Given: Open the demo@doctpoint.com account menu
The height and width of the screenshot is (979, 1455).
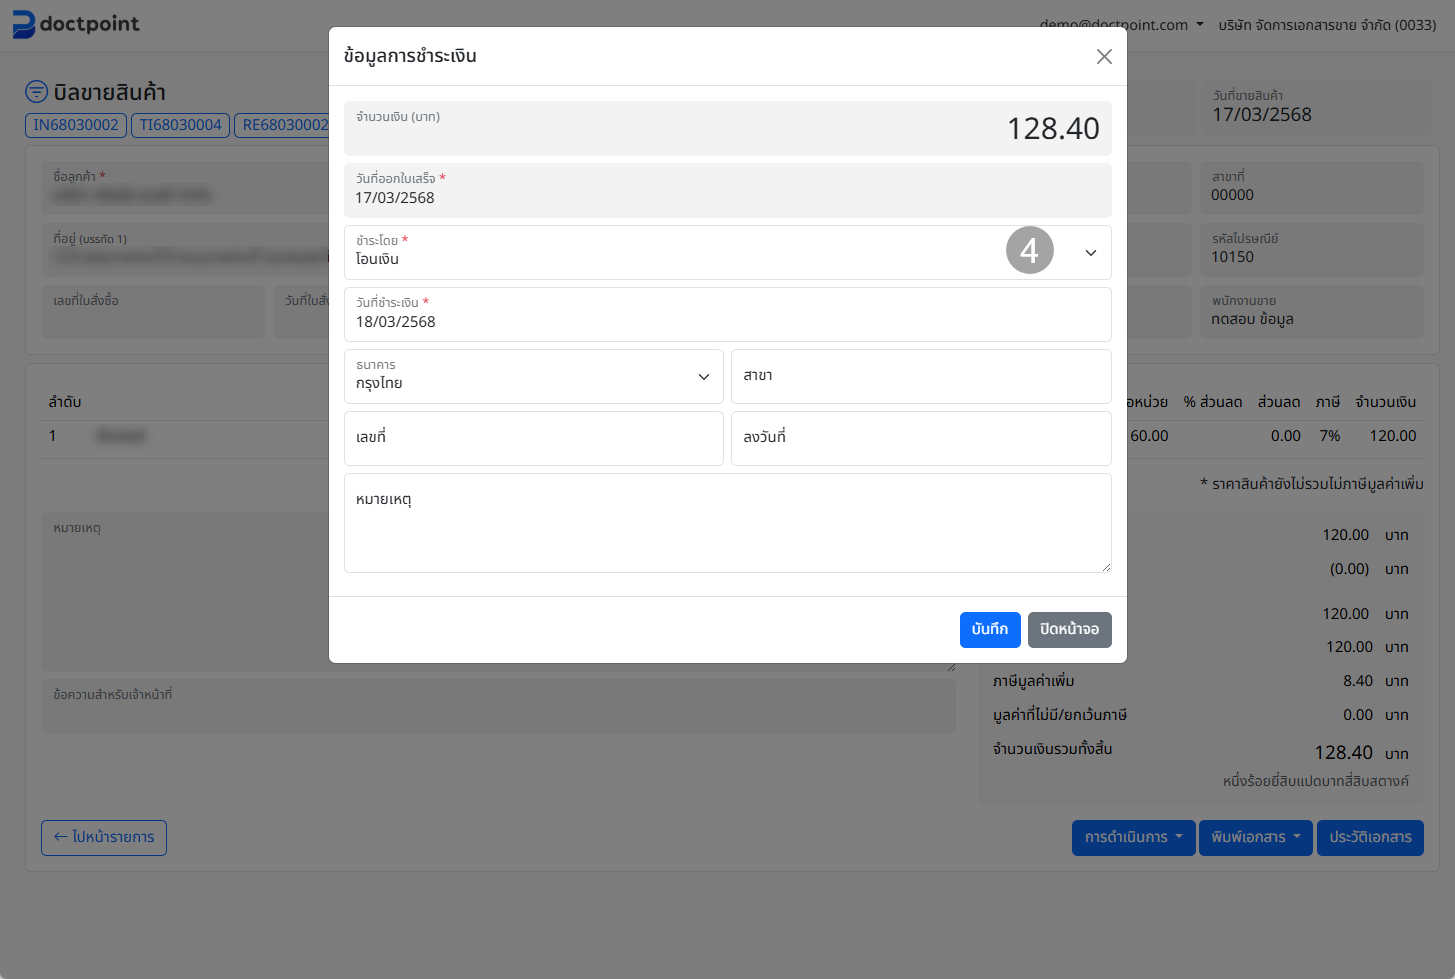Looking at the screenshot, I should (1121, 25).
